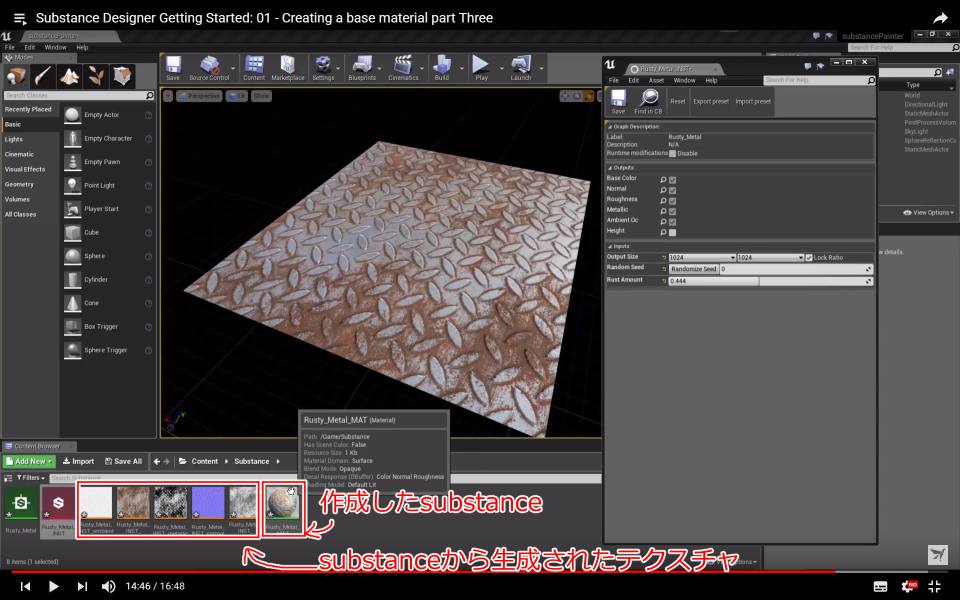Check the Runtime modifications Disable checkbox

pyautogui.click(x=672, y=154)
